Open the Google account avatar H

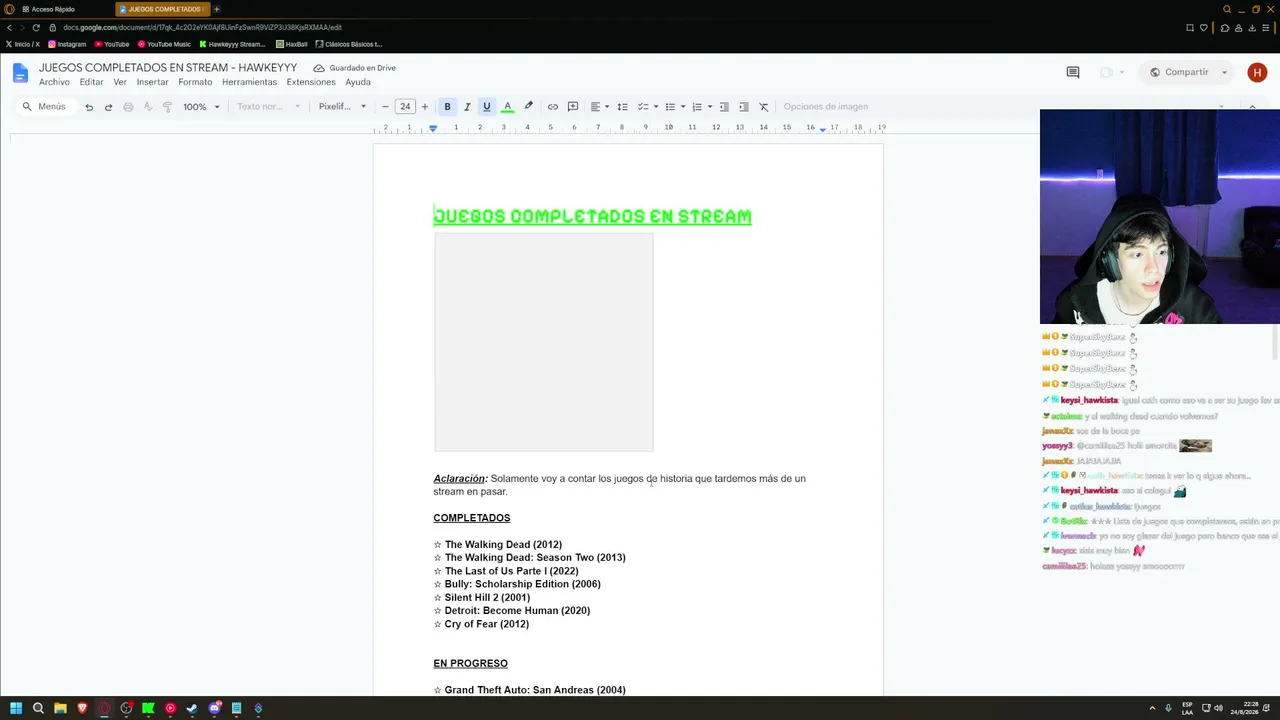coord(1257,72)
